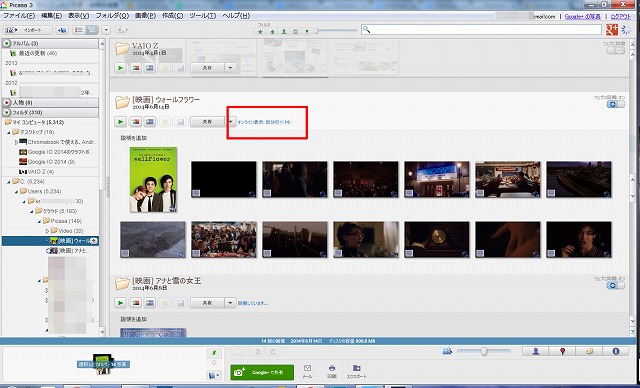Click upload arrow on selected ウォール tree row

[93, 241]
